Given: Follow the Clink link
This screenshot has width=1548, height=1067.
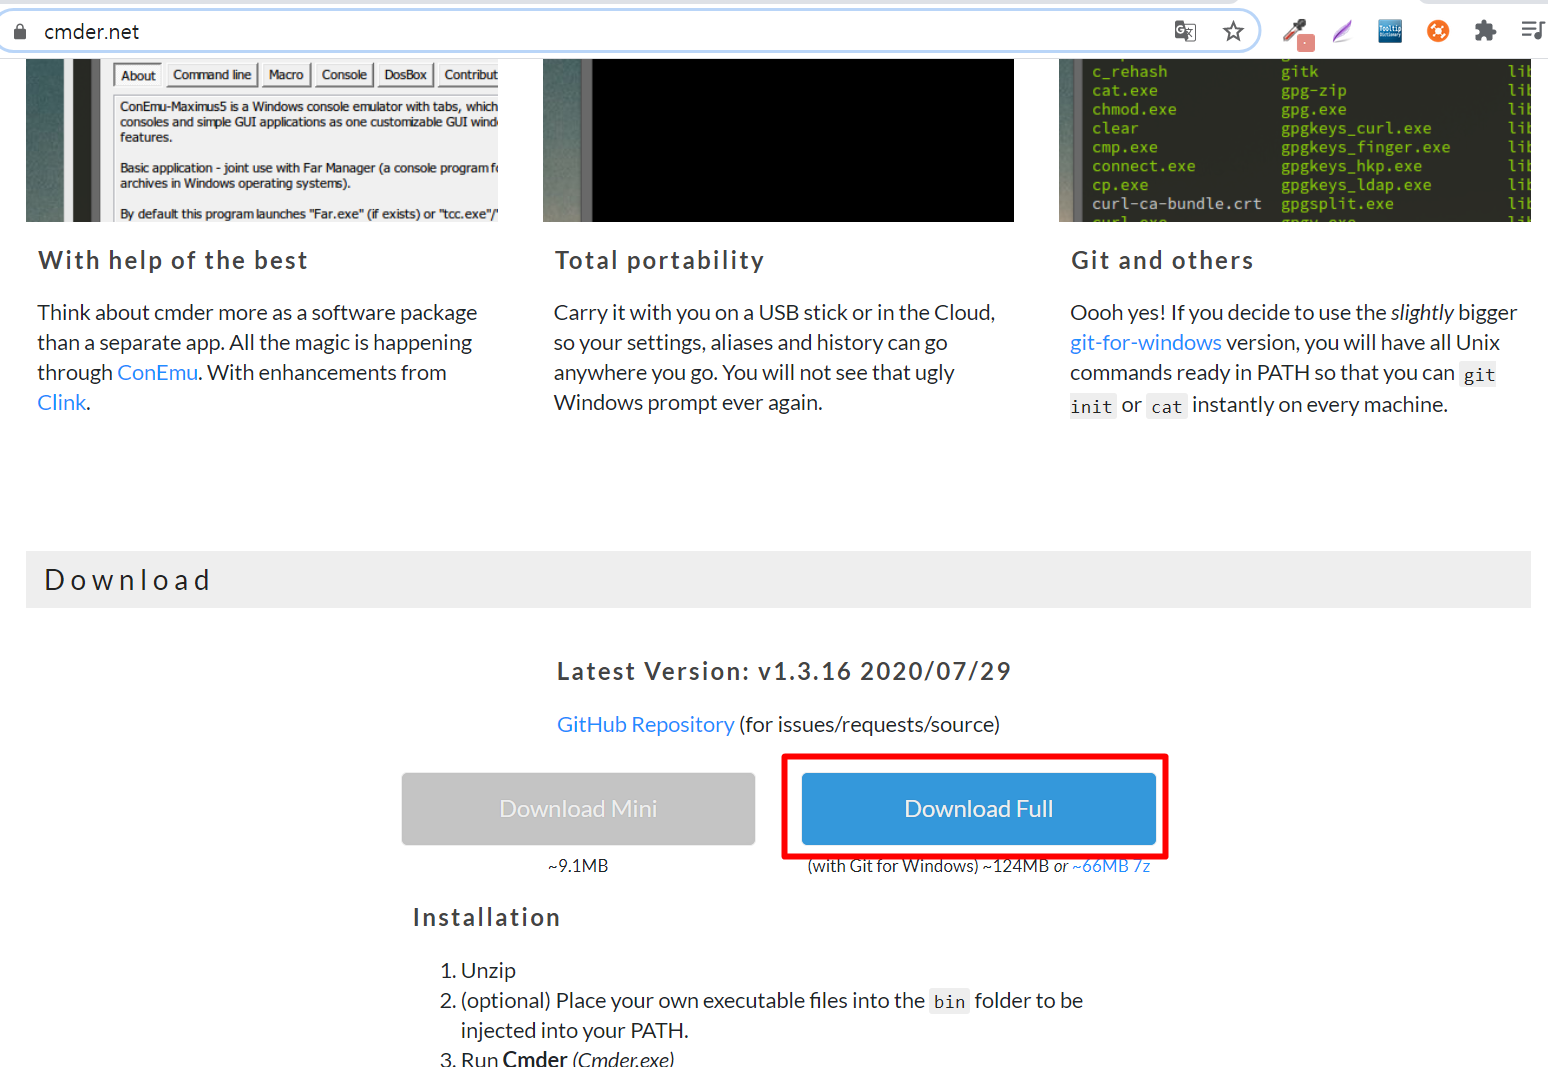Looking at the screenshot, I should [62, 402].
